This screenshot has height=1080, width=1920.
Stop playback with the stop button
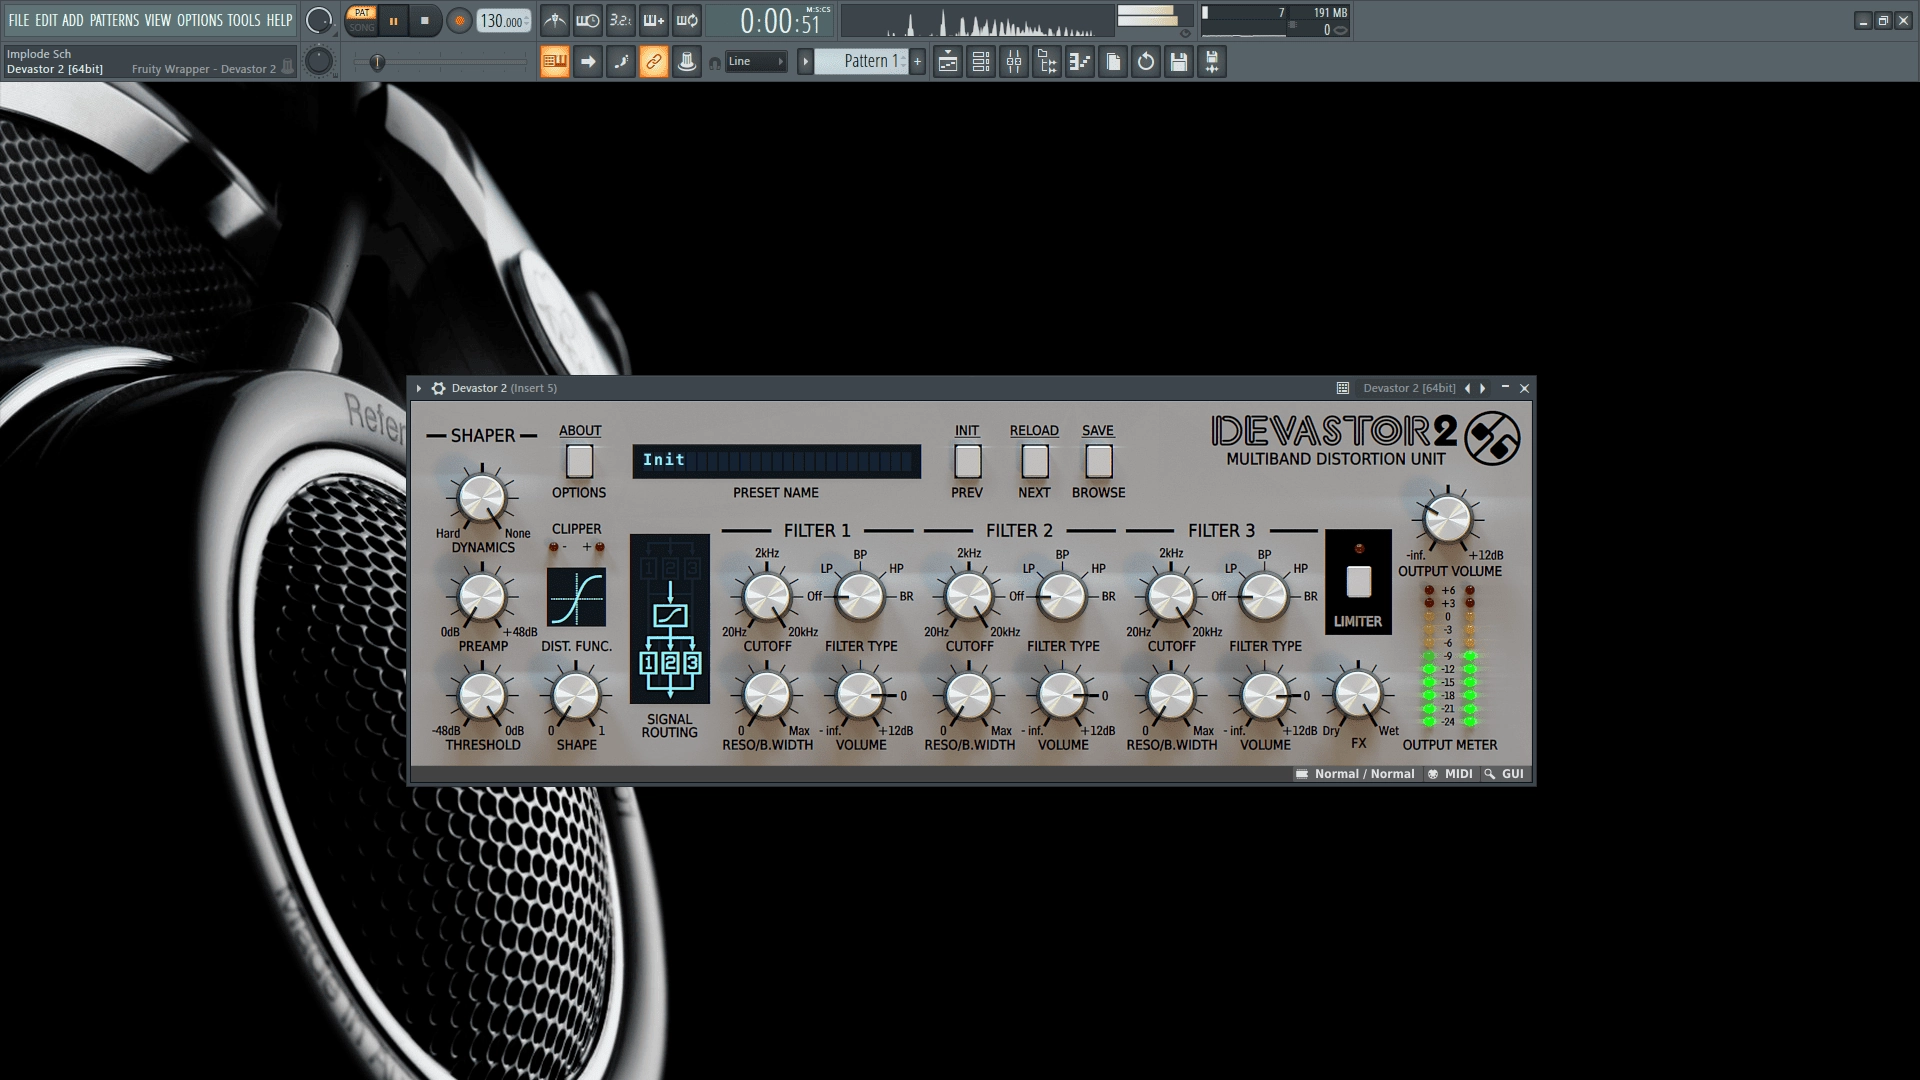coord(425,20)
